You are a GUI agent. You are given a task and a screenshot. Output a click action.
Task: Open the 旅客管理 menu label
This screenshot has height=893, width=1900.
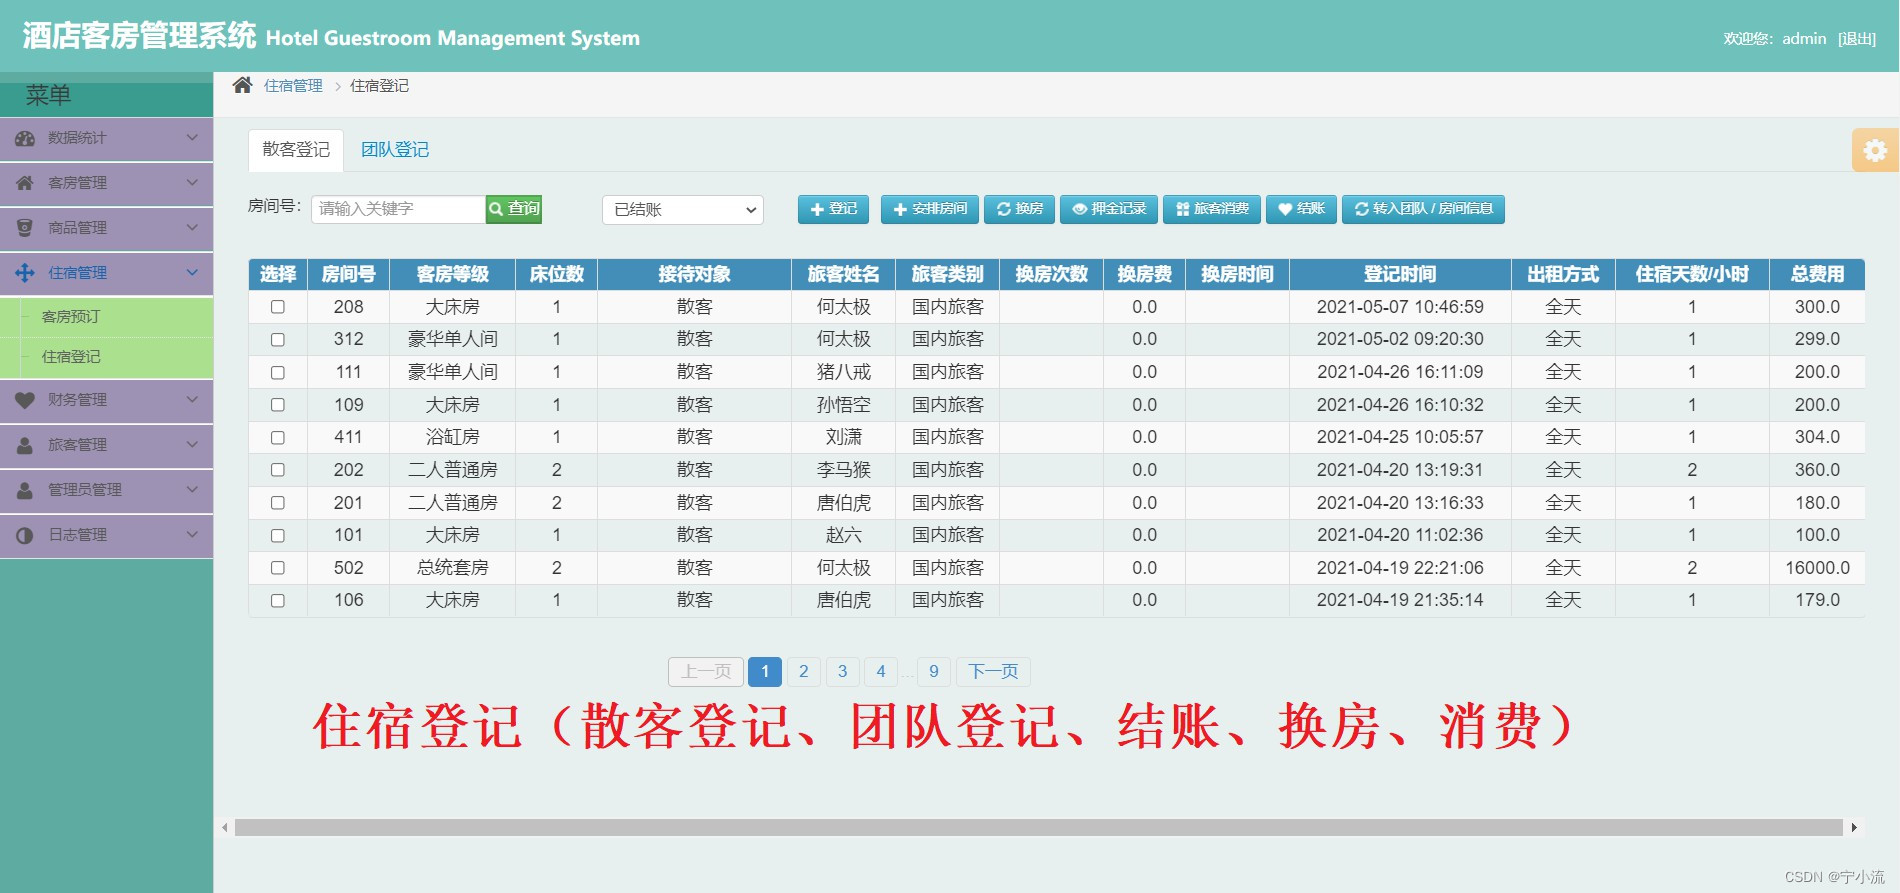pyautogui.click(x=77, y=445)
